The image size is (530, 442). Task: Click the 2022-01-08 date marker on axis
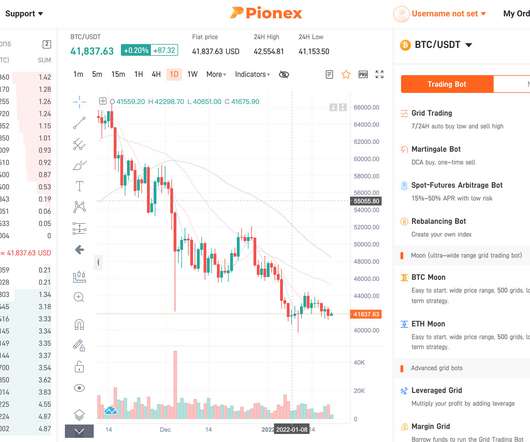click(291, 429)
